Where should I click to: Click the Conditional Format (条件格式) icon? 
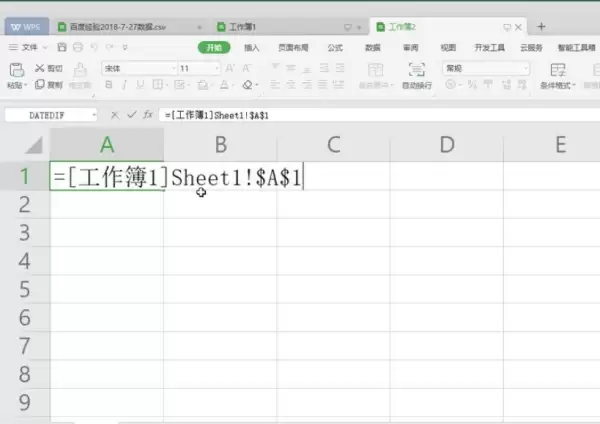coord(558,70)
